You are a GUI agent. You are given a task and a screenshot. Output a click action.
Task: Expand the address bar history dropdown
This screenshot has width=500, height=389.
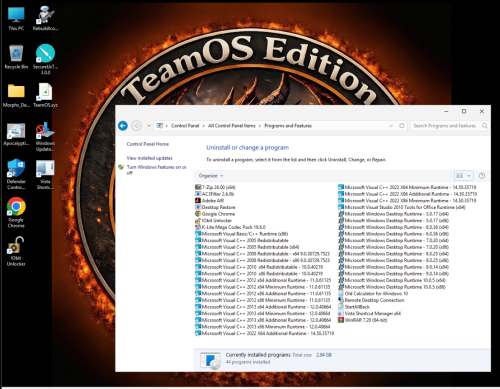coord(391,126)
